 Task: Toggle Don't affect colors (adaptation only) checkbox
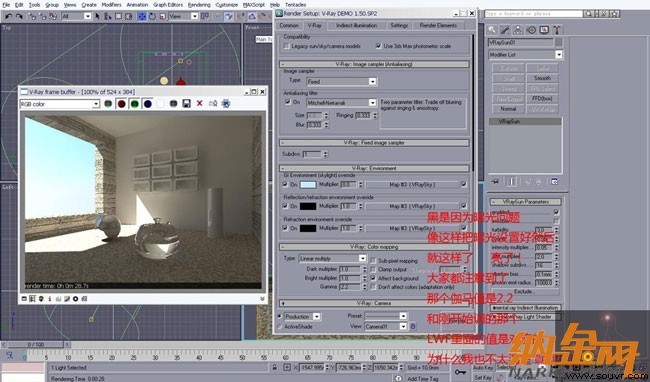point(373,287)
